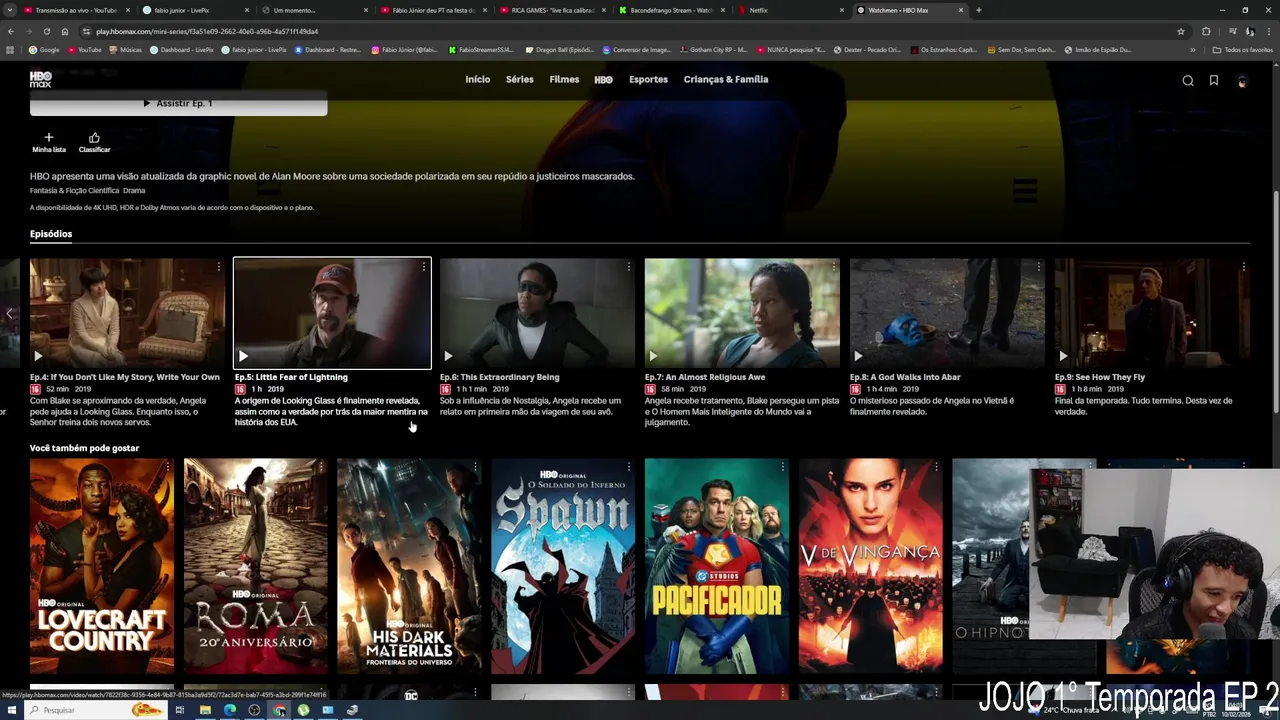The width and height of the screenshot is (1280, 720).
Task: Open uTorrent icon in taskbar
Action: click(303, 710)
